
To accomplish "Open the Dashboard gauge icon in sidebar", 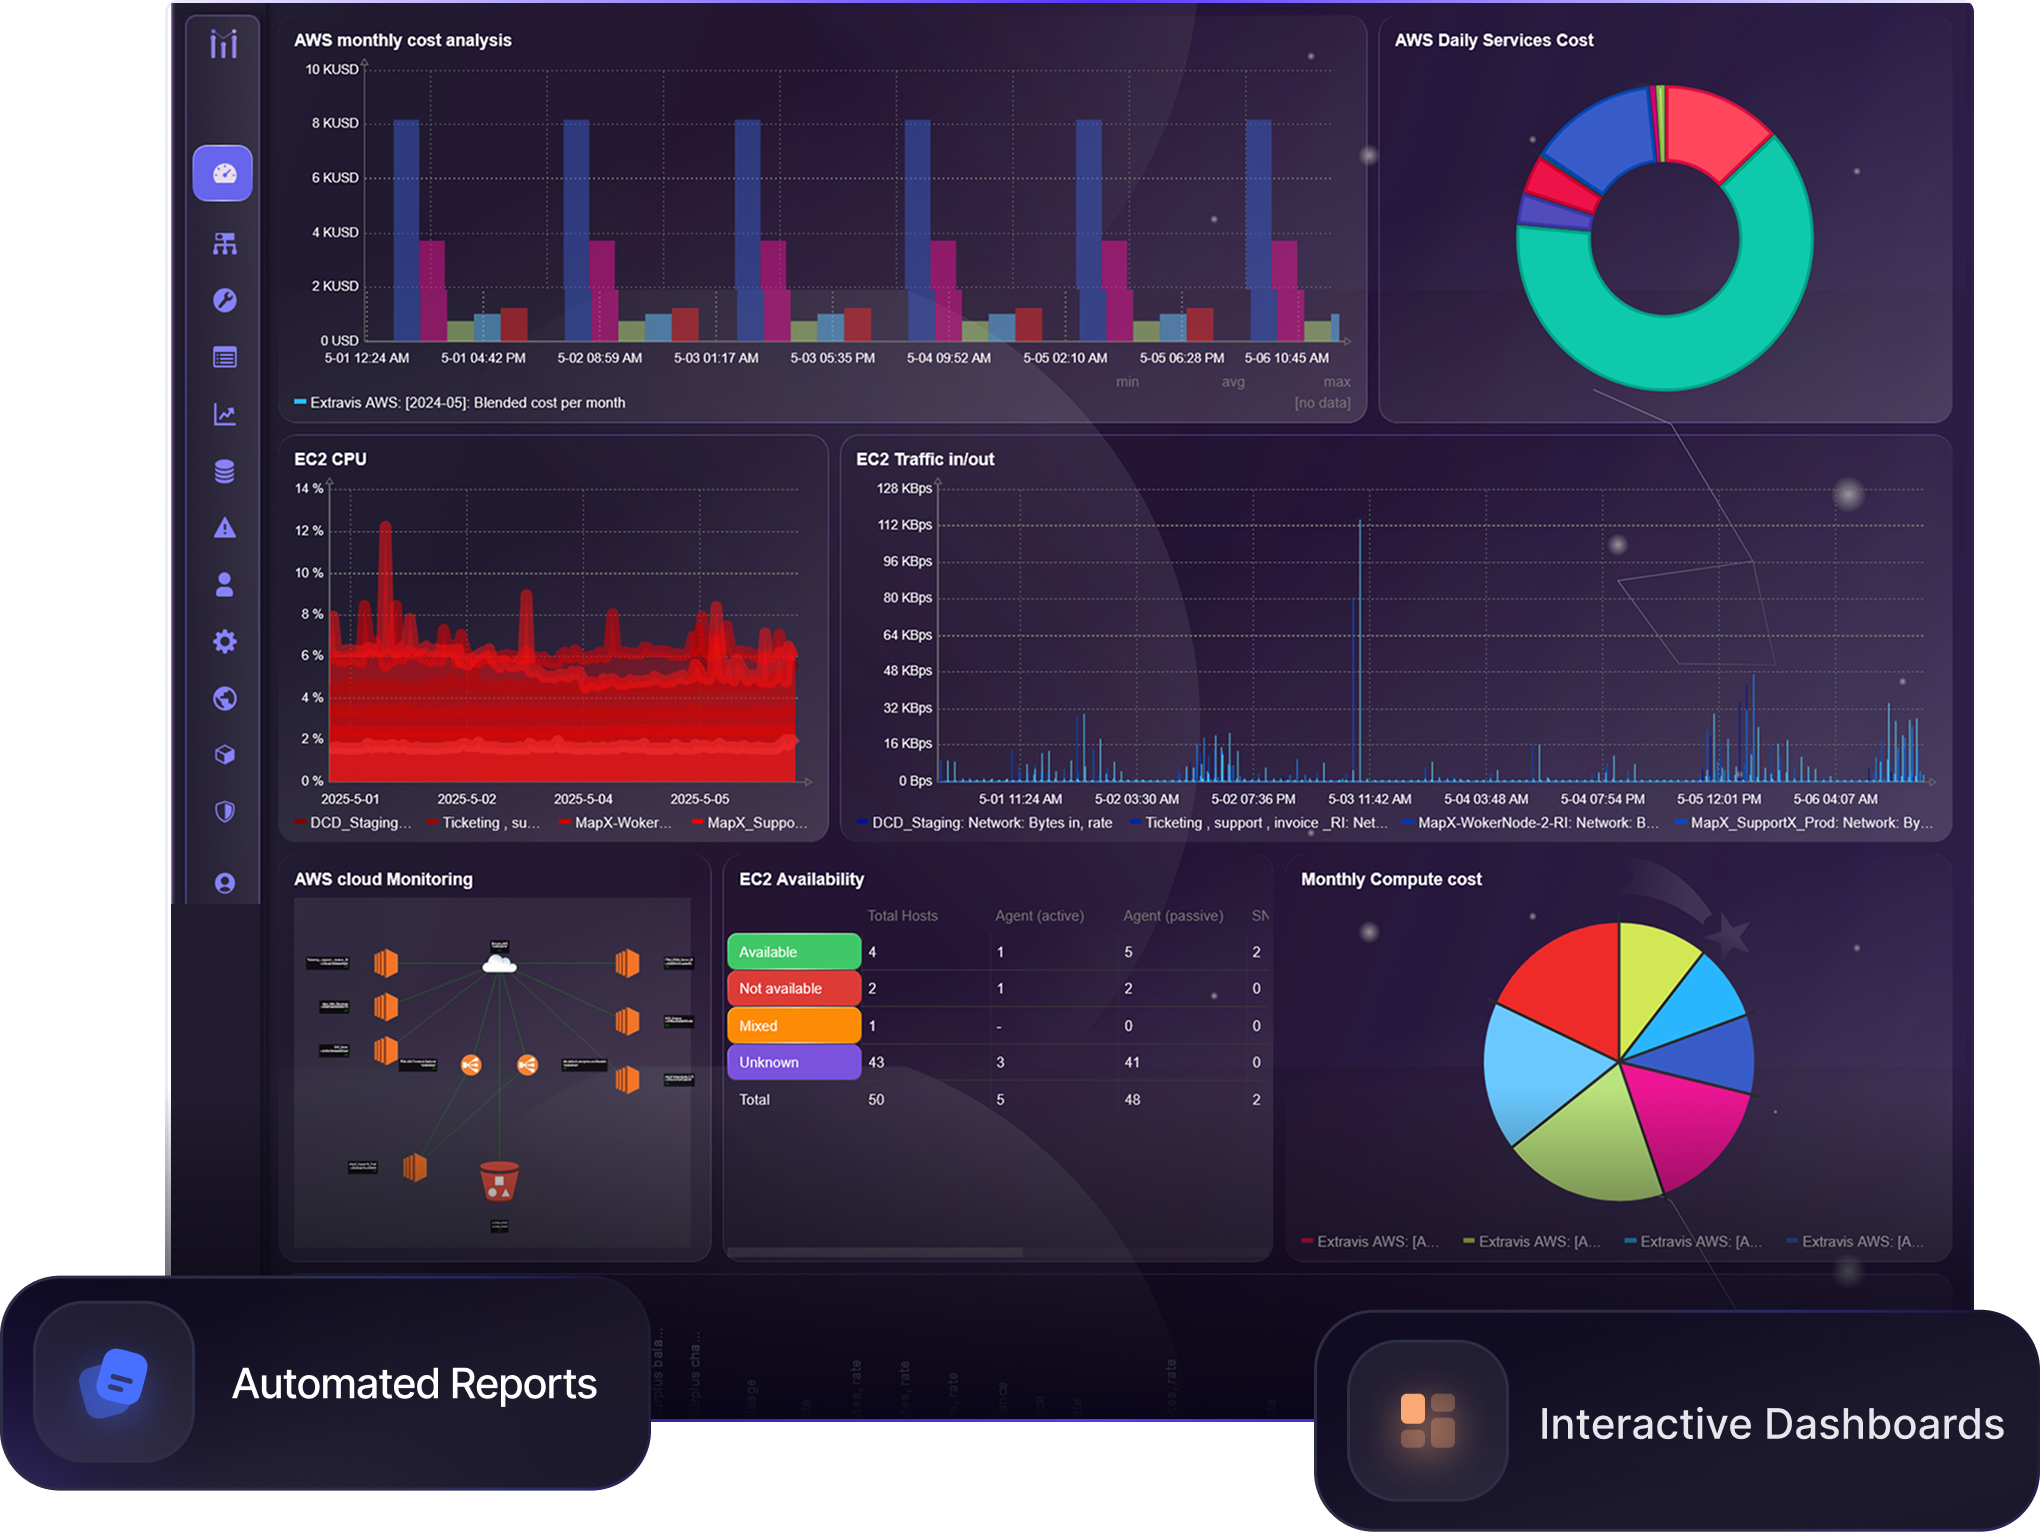I will tap(223, 173).
